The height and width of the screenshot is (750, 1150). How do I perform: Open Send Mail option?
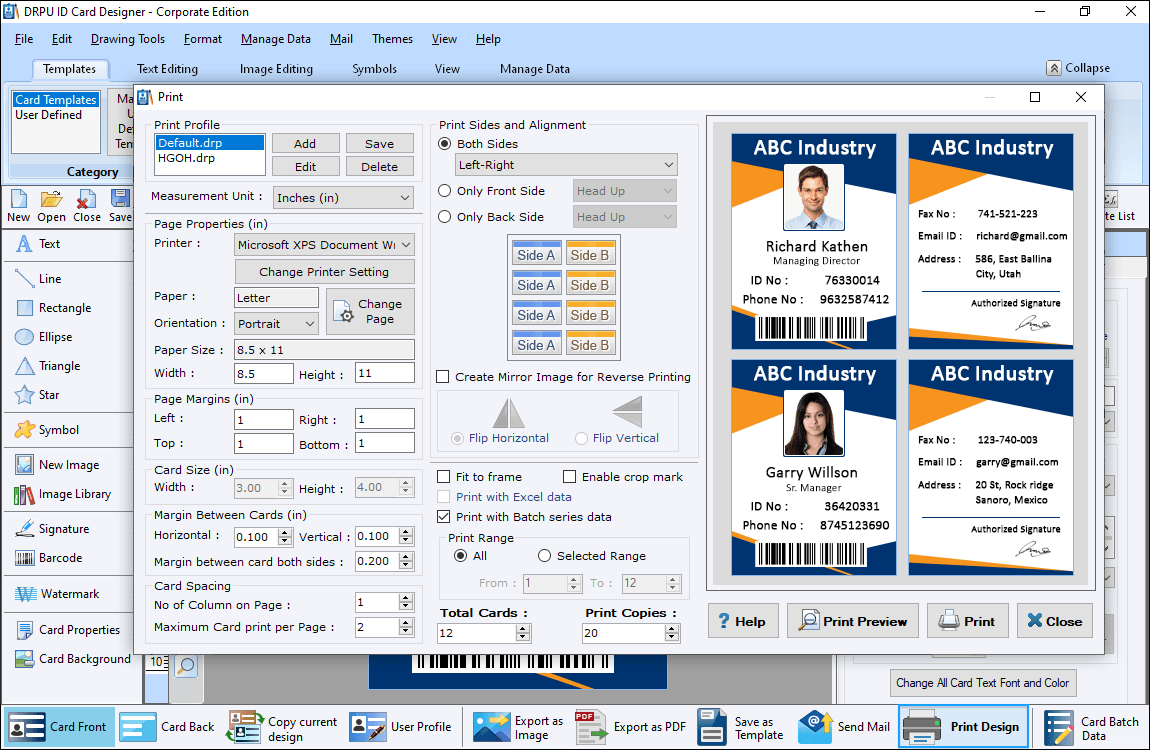pos(844,727)
